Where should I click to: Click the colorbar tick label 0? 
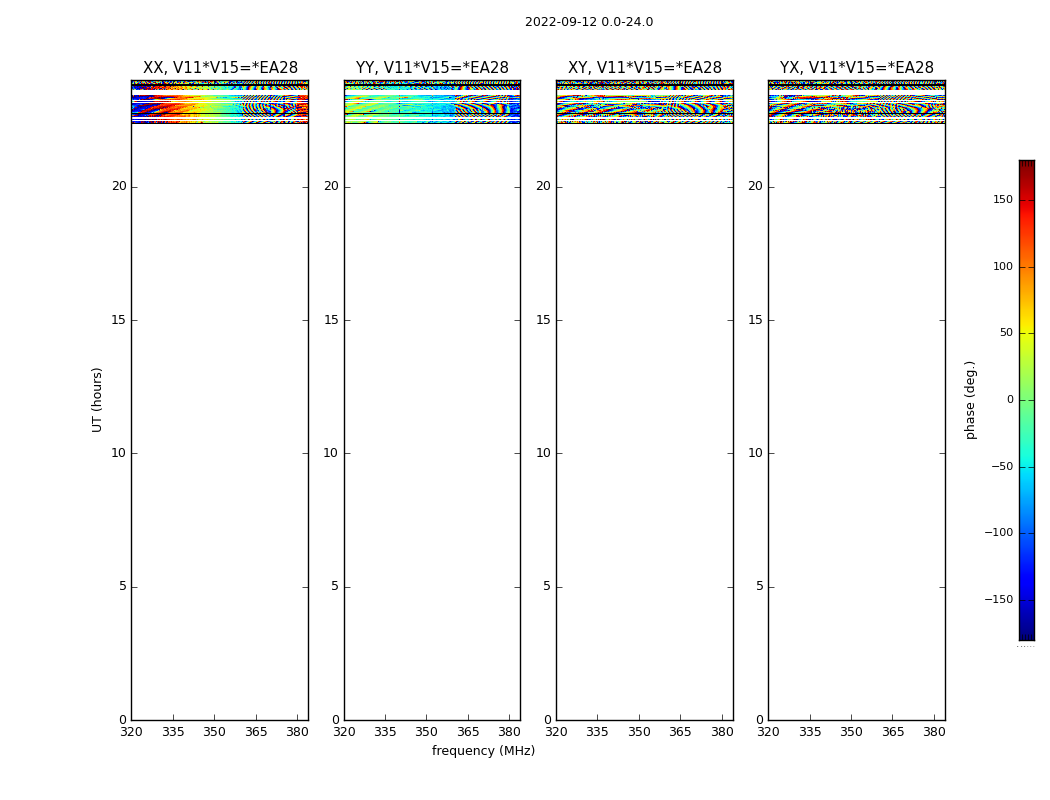point(1010,400)
